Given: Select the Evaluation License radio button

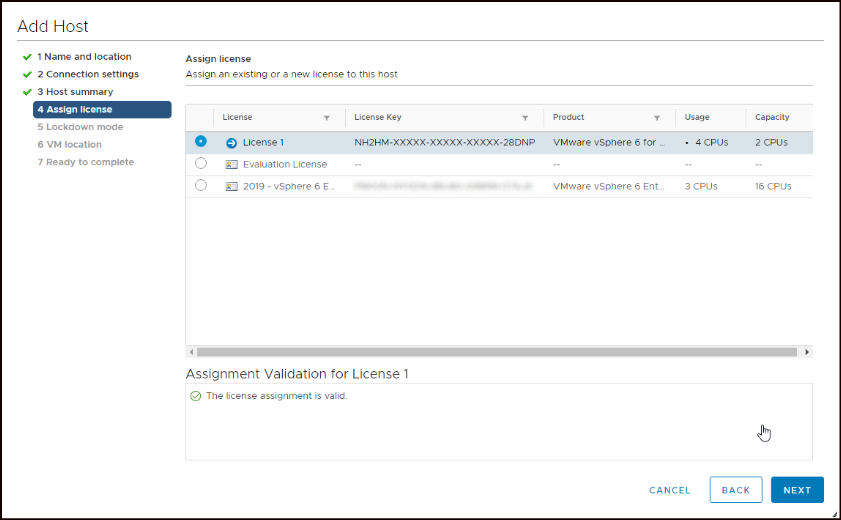Looking at the screenshot, I should (x=201, y=163).
